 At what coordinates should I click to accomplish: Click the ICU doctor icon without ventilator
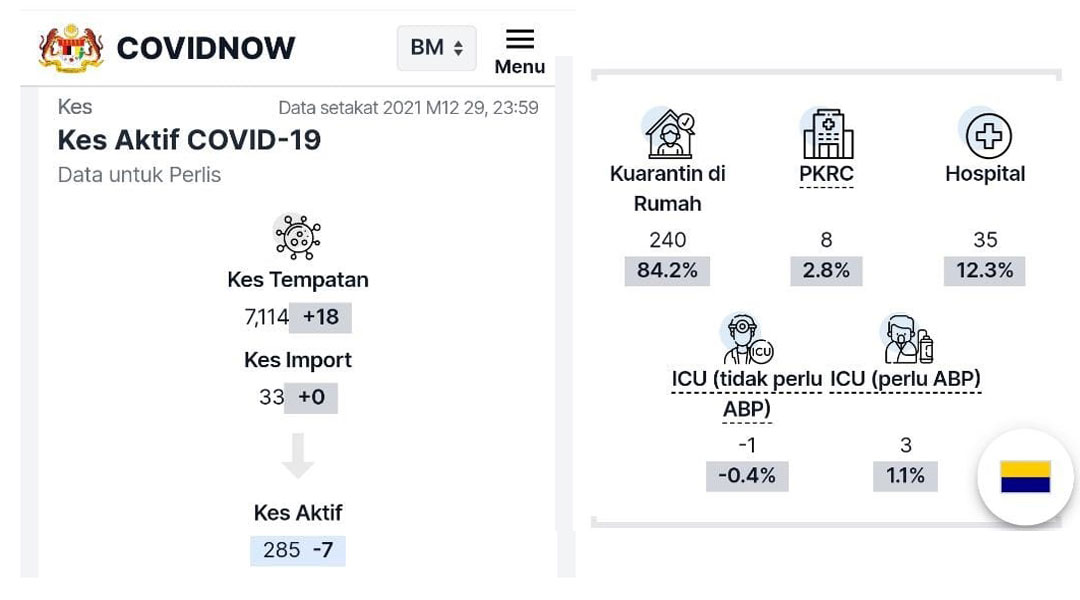(x=747, y=339)
